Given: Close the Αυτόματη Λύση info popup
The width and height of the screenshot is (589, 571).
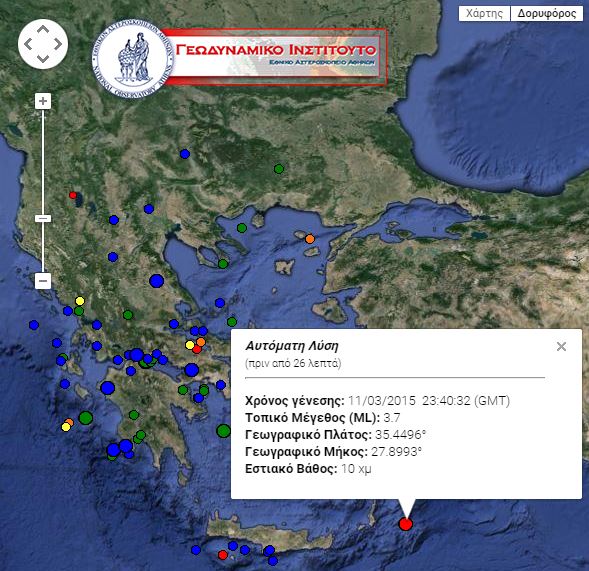Looking at the screenshot, I should pos(561,346).
